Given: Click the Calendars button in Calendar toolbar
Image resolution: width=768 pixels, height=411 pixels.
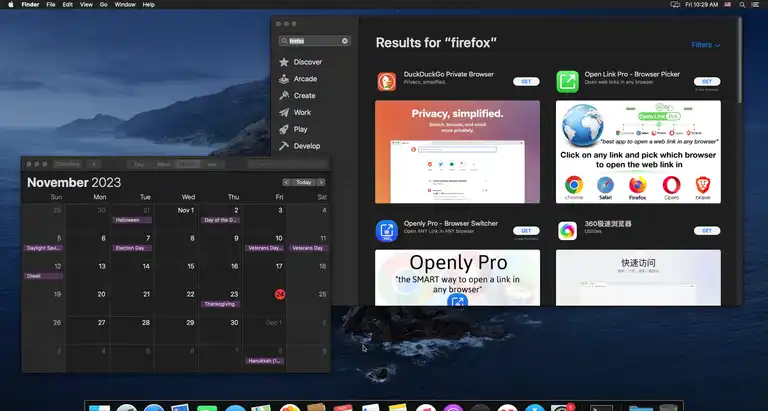Looking at the screenshot, I should 67,165.
